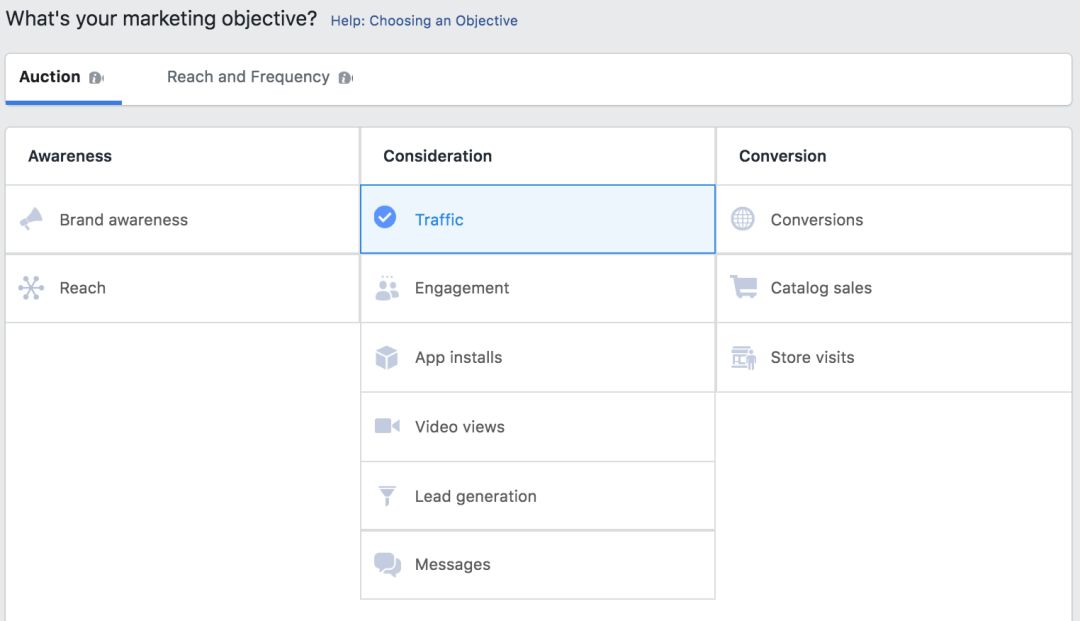Click the Brand awareness megaphone icon
Viewport: 1080px width, 621px height.
point(31,219)
